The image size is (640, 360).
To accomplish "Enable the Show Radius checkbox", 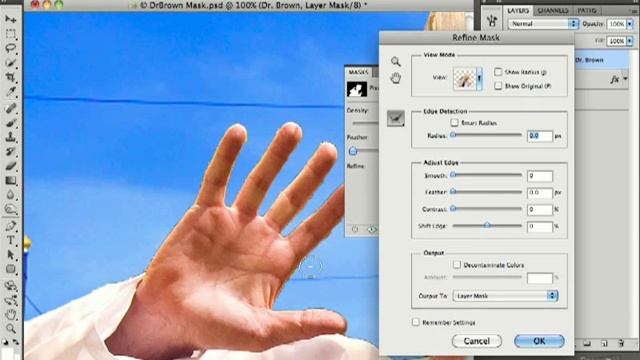I will point(498,72).
